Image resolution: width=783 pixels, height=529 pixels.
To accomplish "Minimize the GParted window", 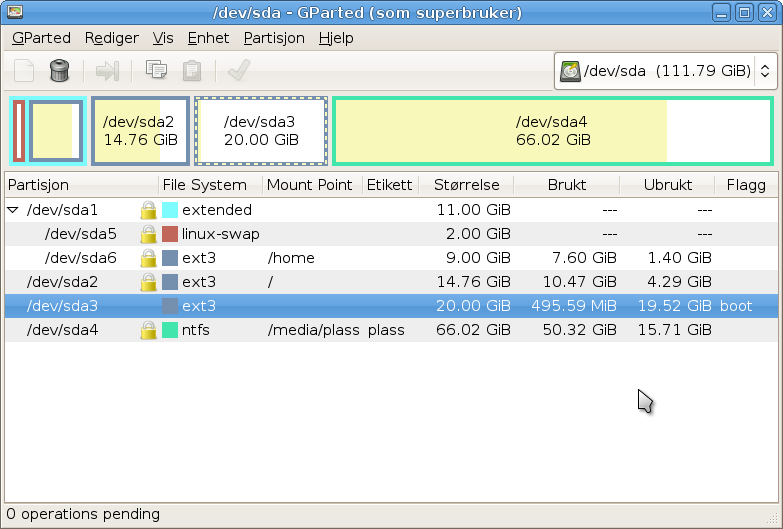I will pyautogui.click(x=722, y=12).
